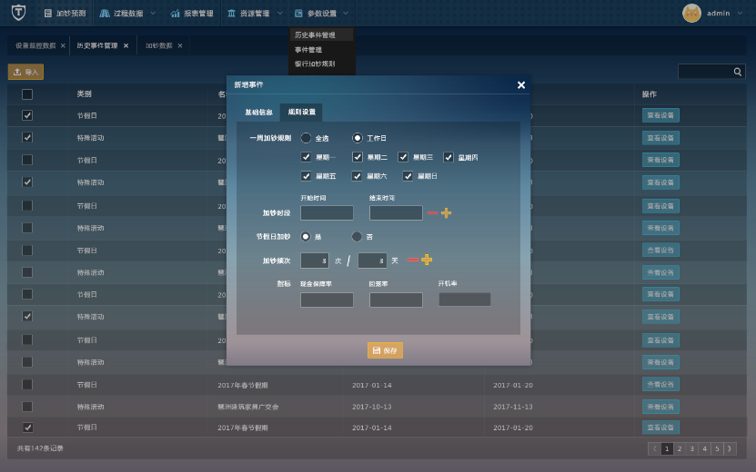
Task: Select the 全选 radio button
Action: click(306, 138)
